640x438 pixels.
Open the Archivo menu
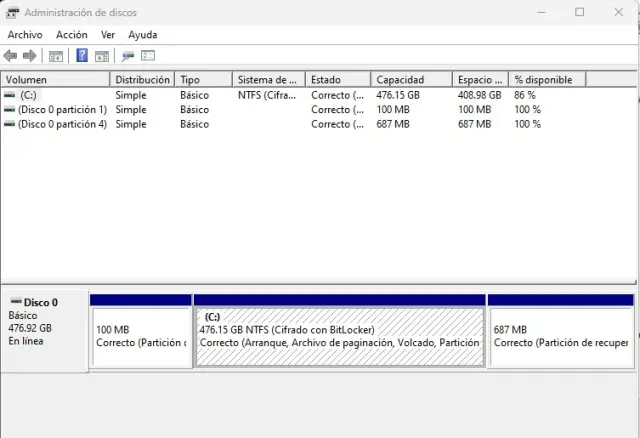click(x=25, y=34)
